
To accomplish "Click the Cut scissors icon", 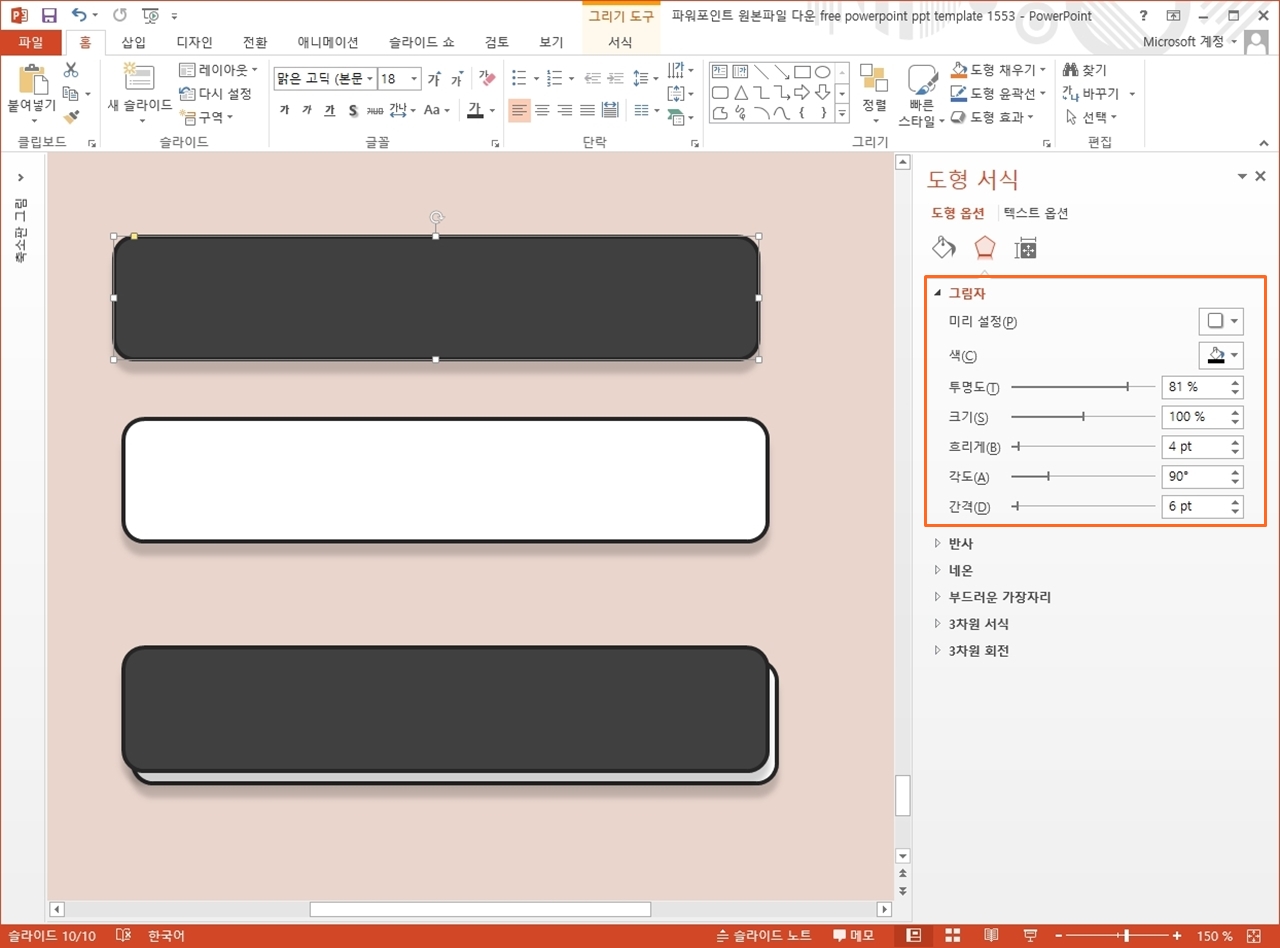I will [70, 70].
